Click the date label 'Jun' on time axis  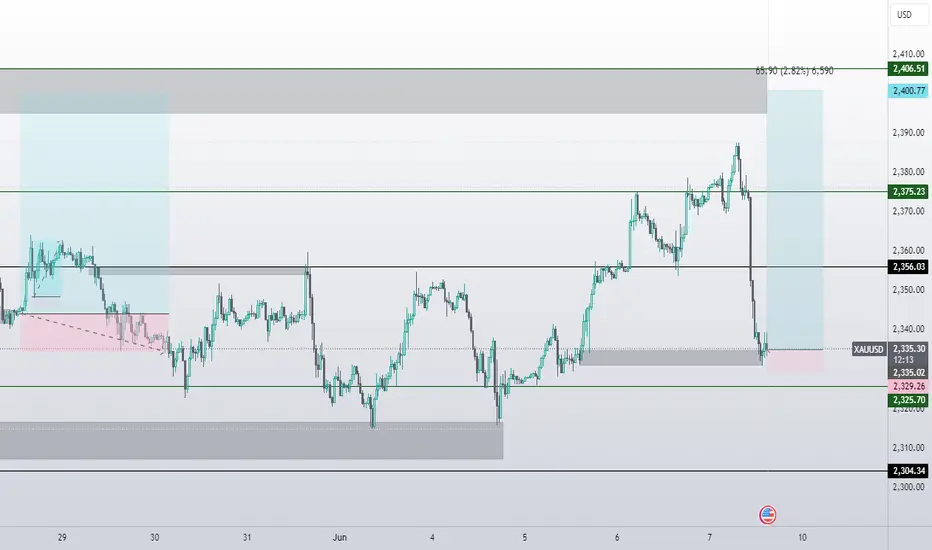pyautogui.click(x=339, y=538)
